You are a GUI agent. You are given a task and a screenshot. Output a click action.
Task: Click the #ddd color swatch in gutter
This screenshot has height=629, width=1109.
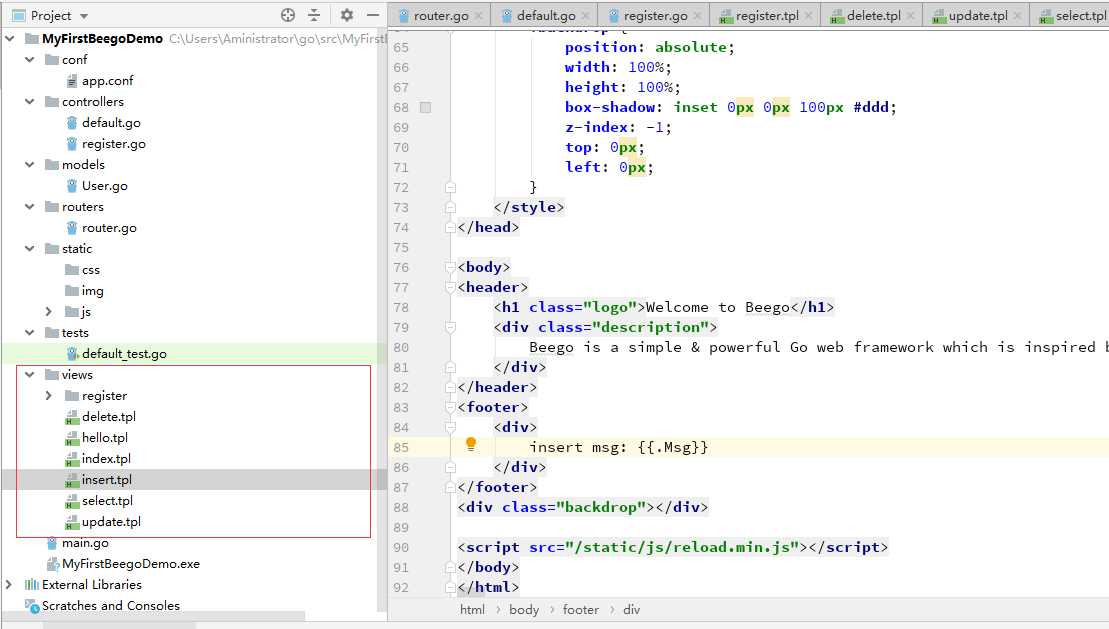pyautogui.click(x=425, y=108)
